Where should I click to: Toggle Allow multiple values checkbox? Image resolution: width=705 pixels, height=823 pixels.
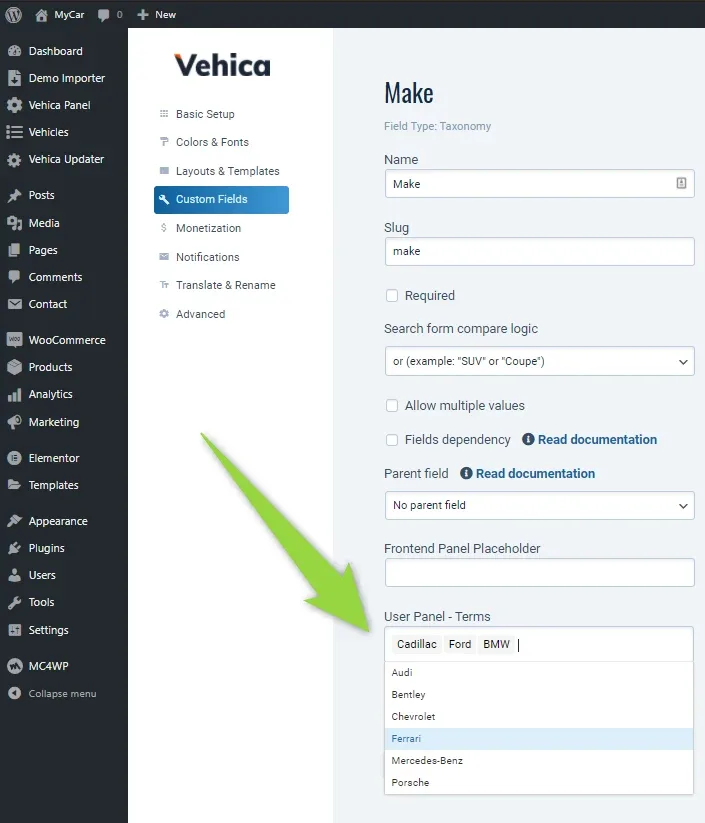(x=392, y=406)
